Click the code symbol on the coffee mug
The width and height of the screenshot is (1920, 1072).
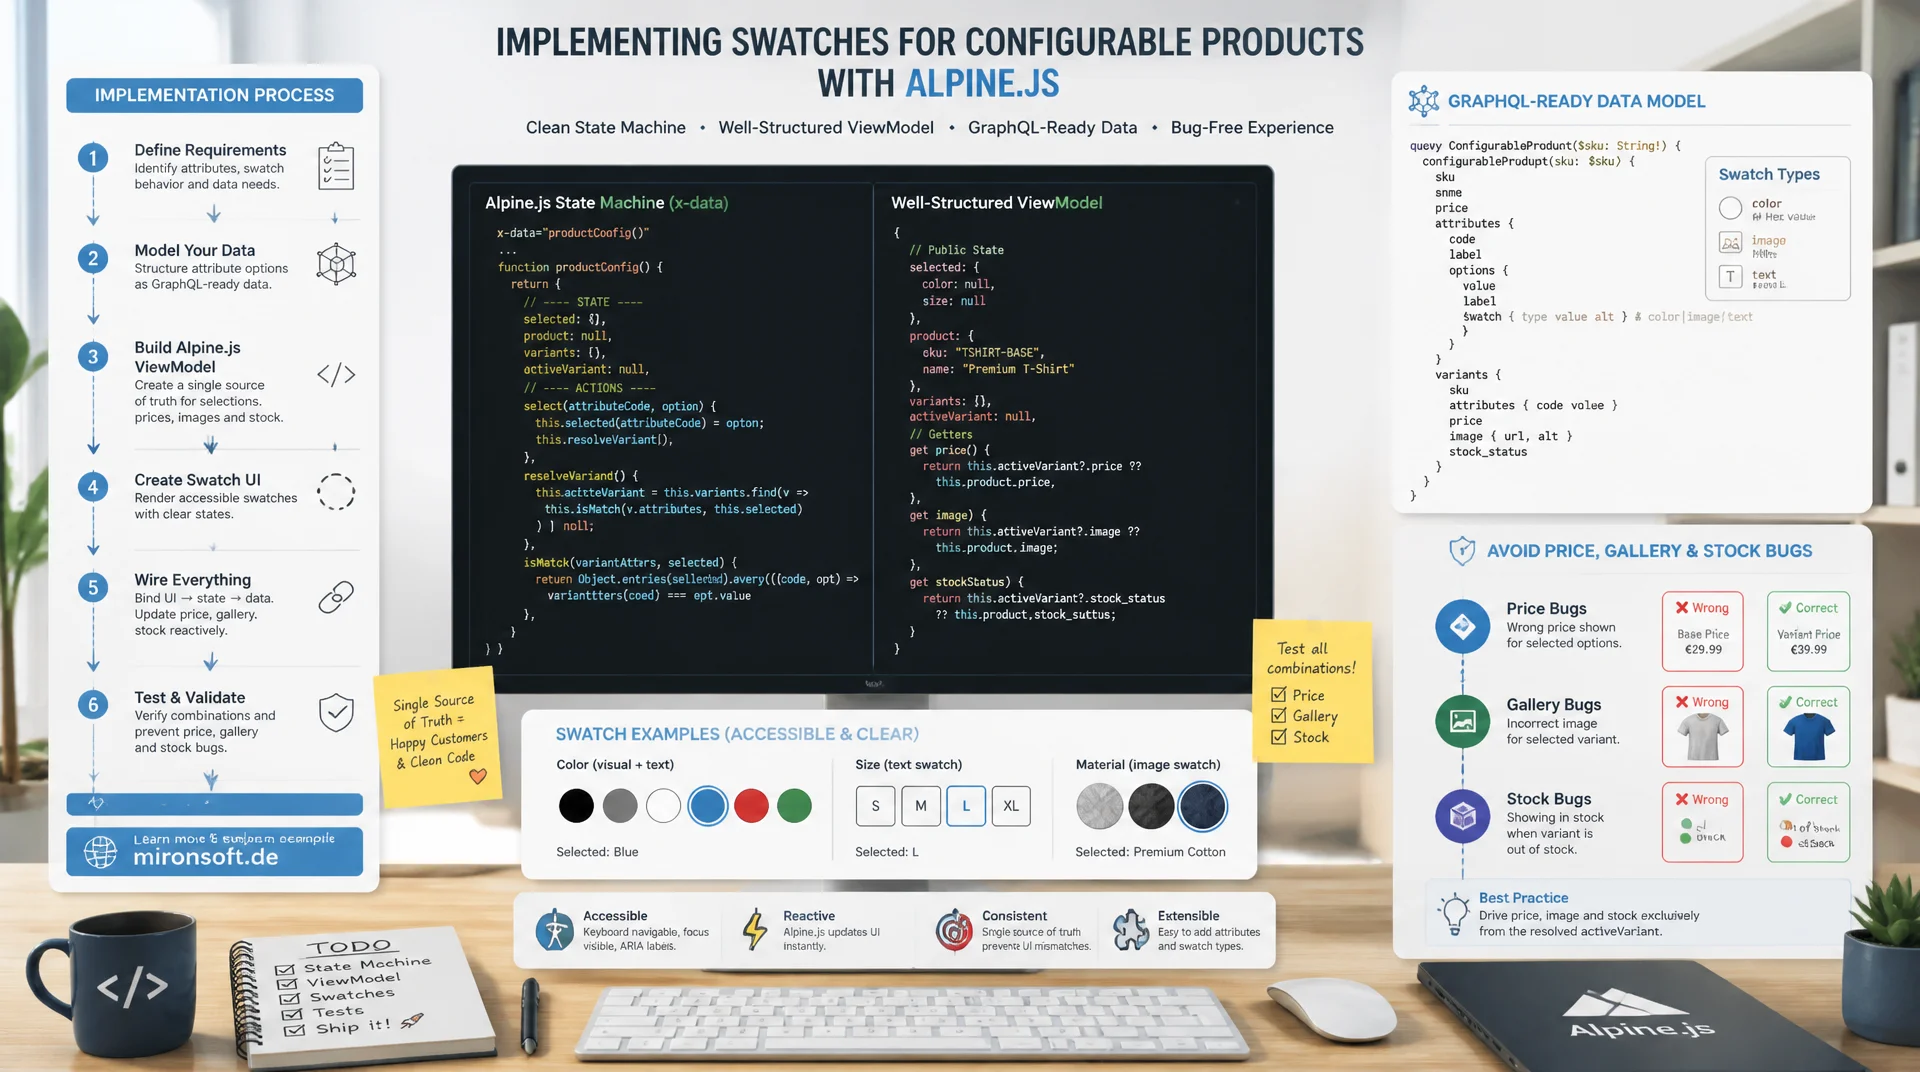pos(132,987)
